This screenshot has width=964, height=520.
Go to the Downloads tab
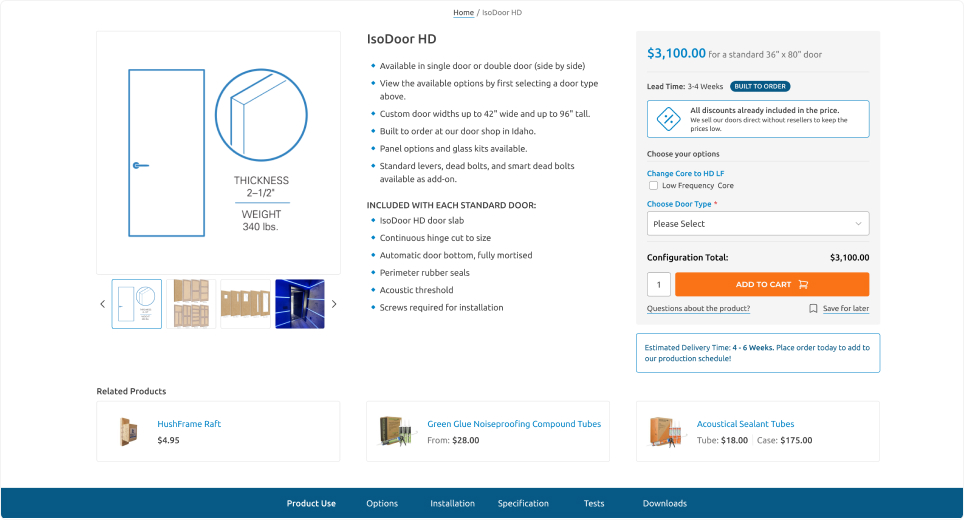click(x=664, y=503)
